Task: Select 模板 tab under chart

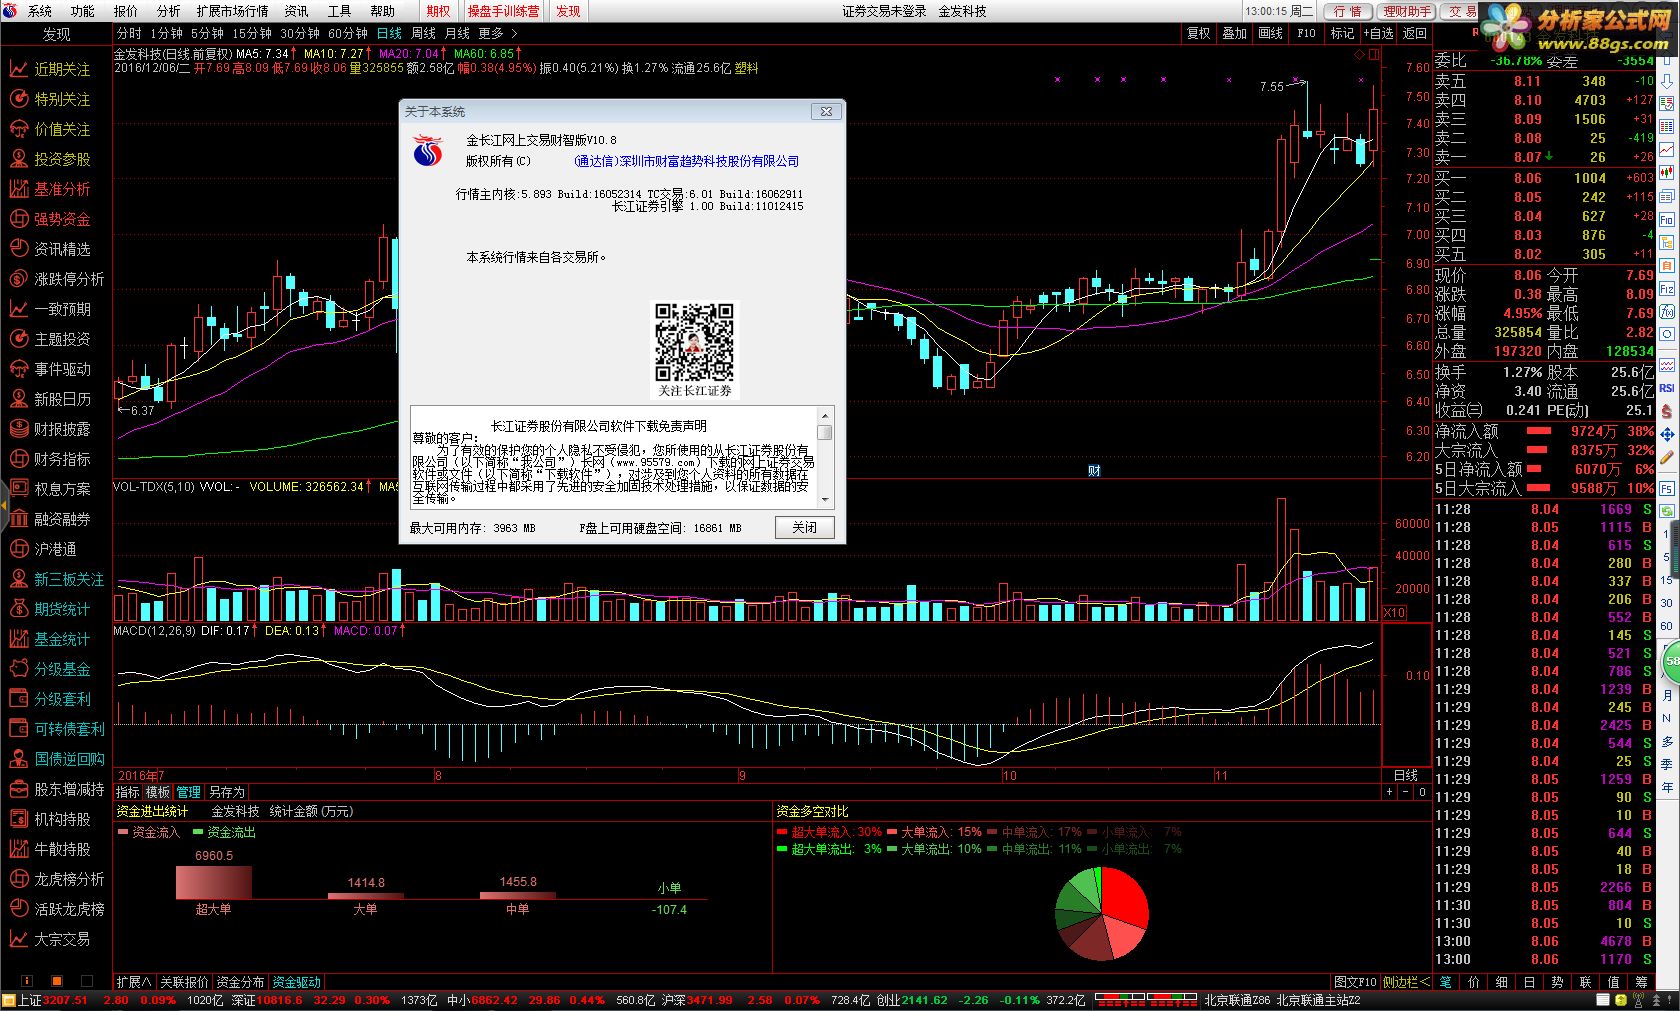Action: [158, 792]
